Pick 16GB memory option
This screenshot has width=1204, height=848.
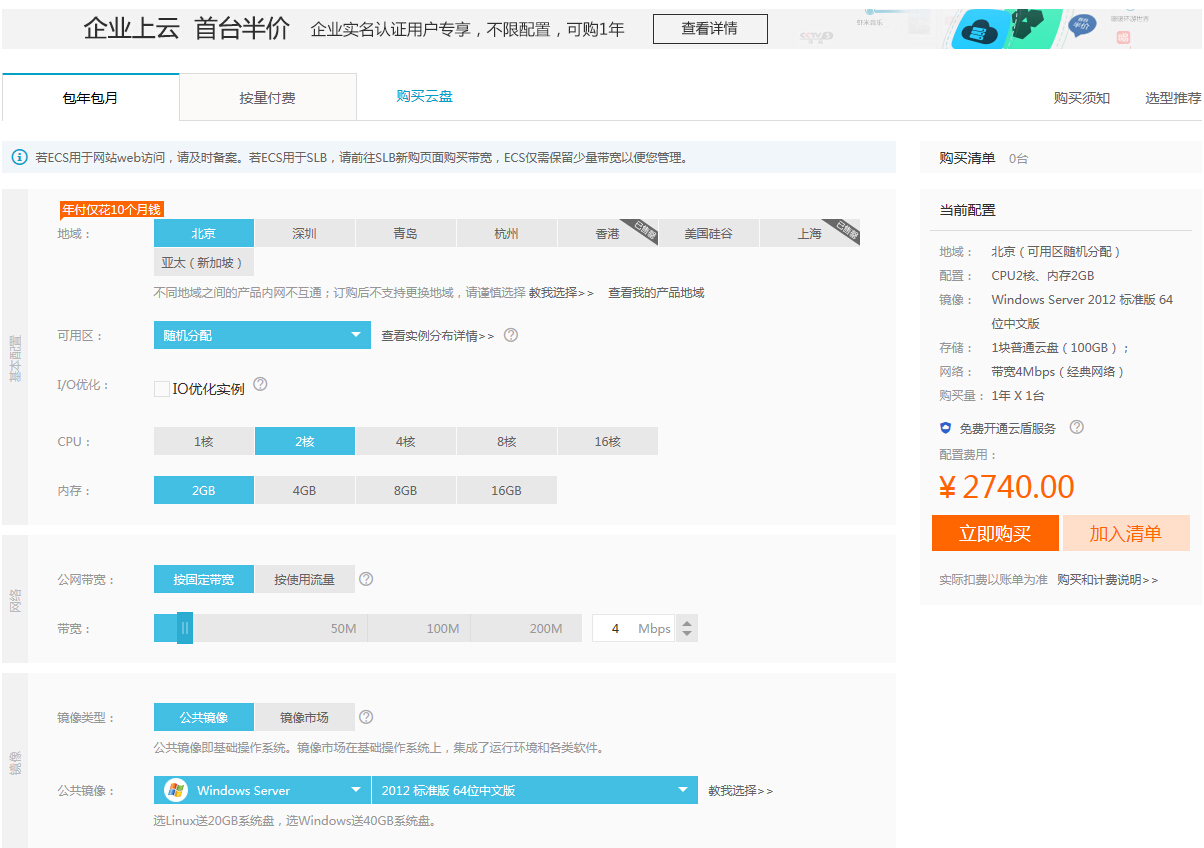(x=507, y=490)
